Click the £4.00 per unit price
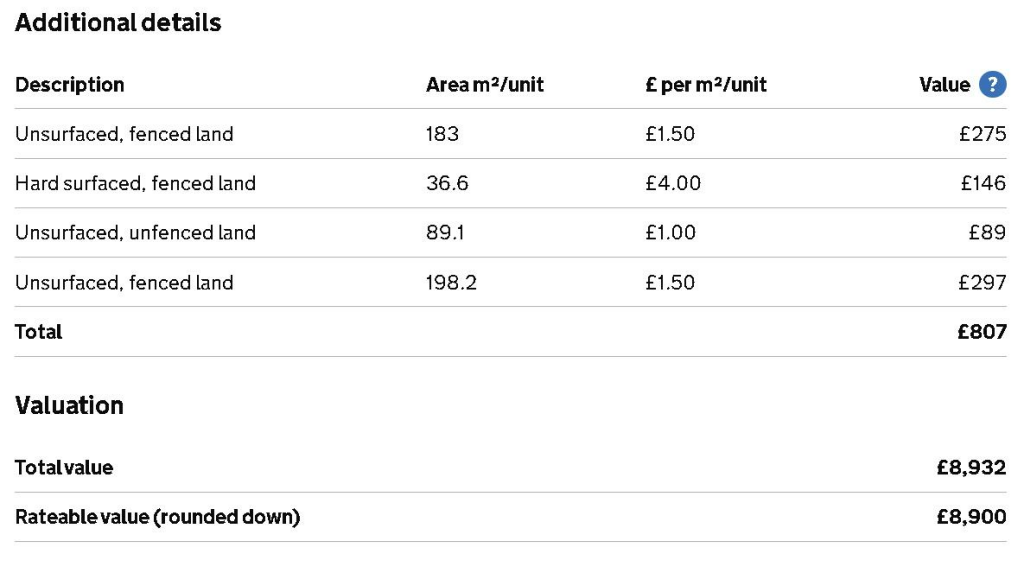This screenshot has width=1024, height=573. point(673,183)
